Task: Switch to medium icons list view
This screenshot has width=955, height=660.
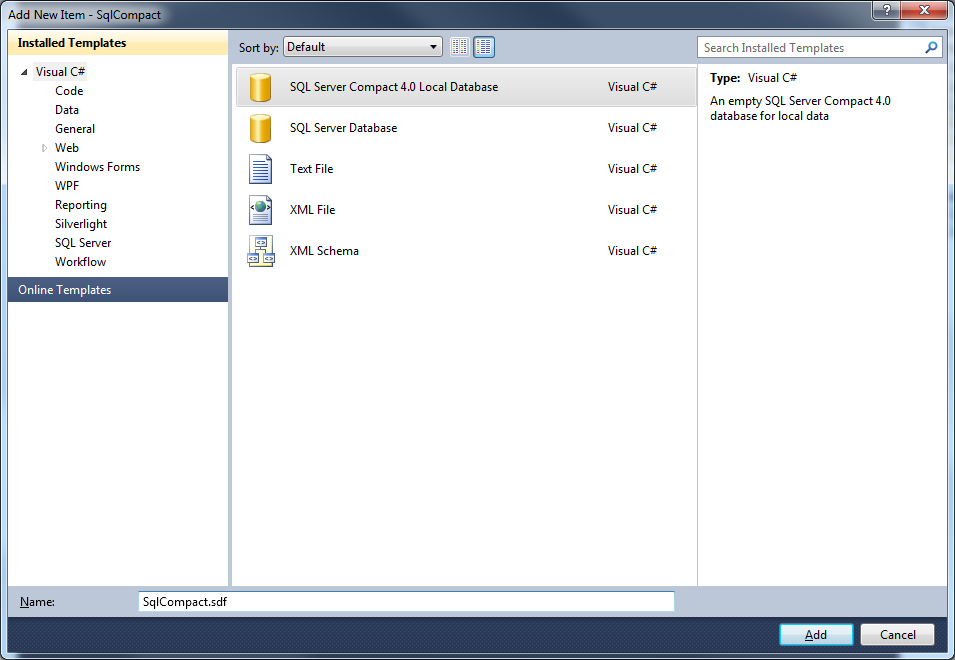Action: 484,47
